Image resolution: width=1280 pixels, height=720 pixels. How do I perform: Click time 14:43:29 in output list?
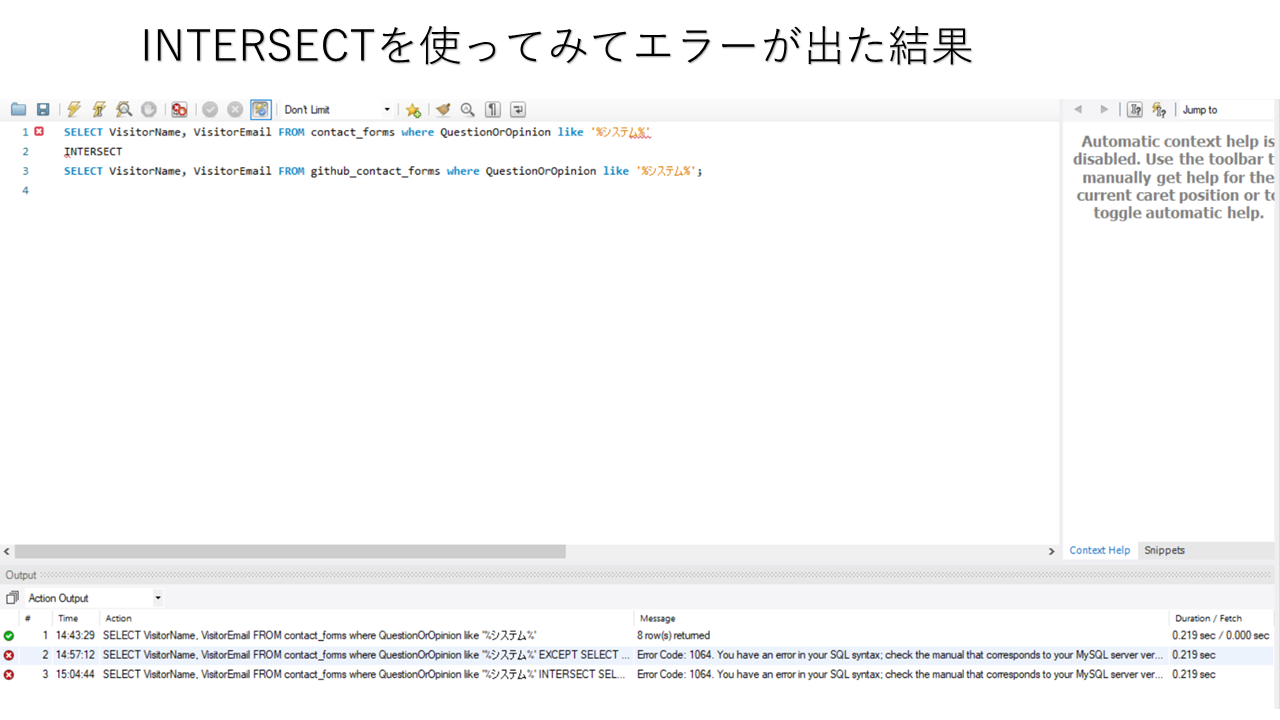tap(75, 636)
